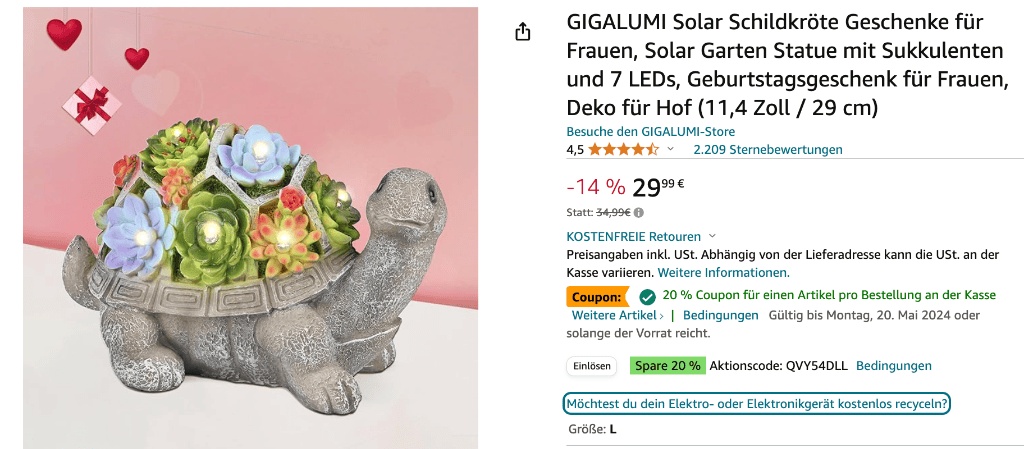This screenshot has width=1024, height=449.
Task: Open the KOSTENFREIE Retouren text link
Action: pos(633,237)
